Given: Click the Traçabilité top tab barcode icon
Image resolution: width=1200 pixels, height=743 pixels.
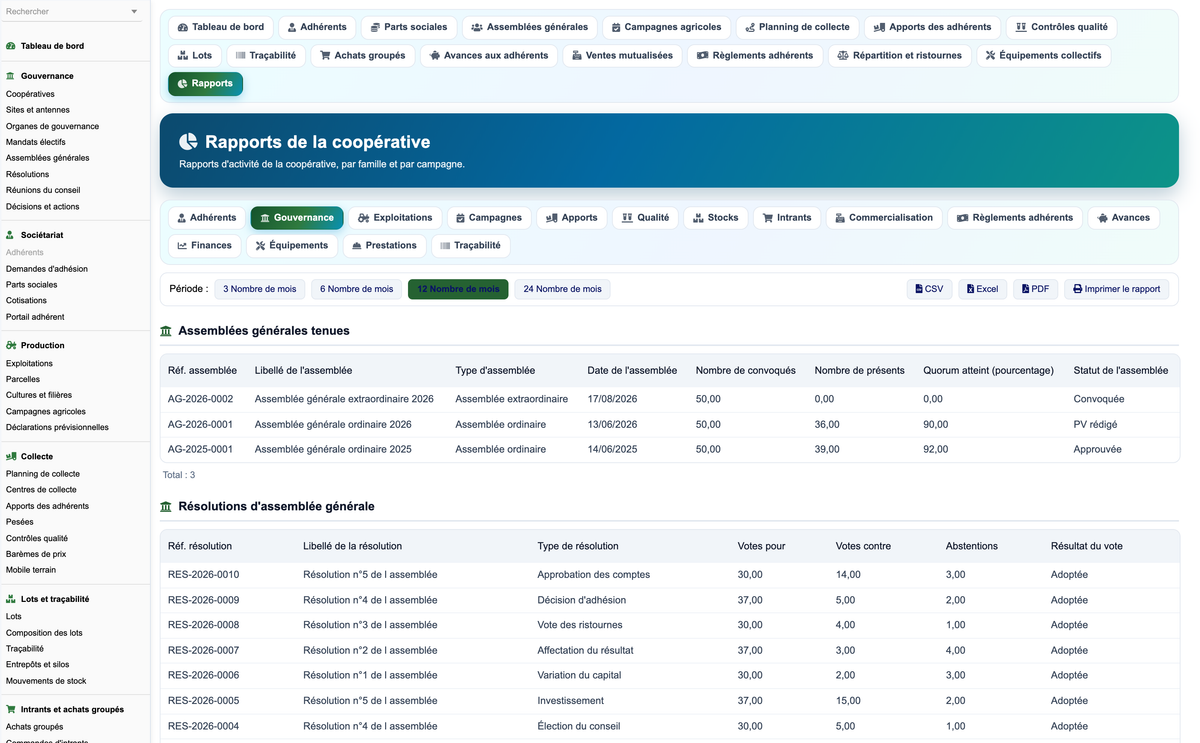Looking at the screenshot, I should tap(241, 55).
